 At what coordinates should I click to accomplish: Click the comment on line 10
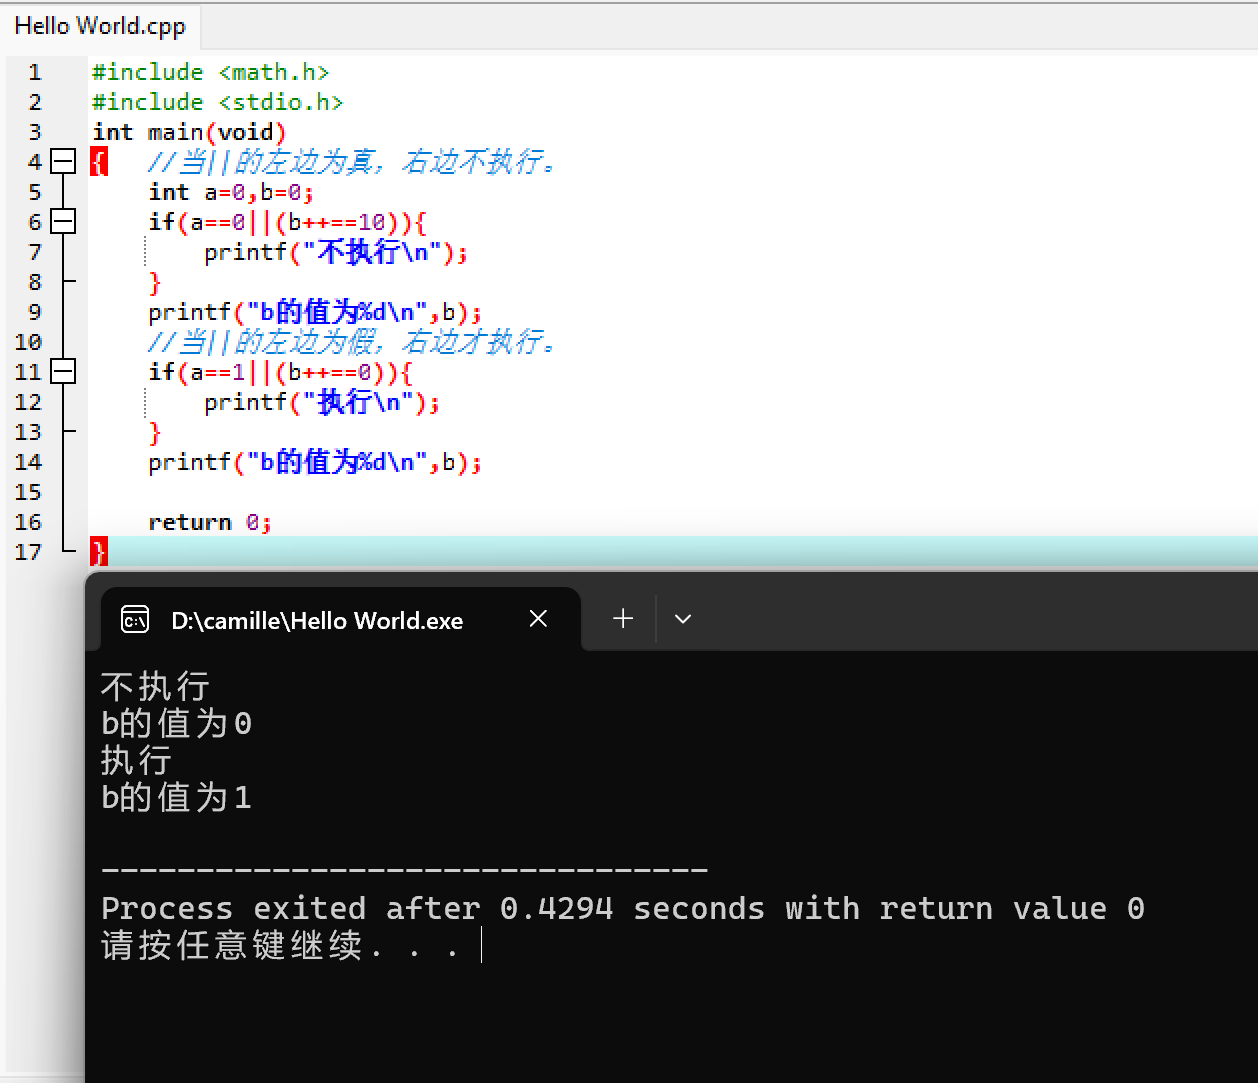pos(353,342)
